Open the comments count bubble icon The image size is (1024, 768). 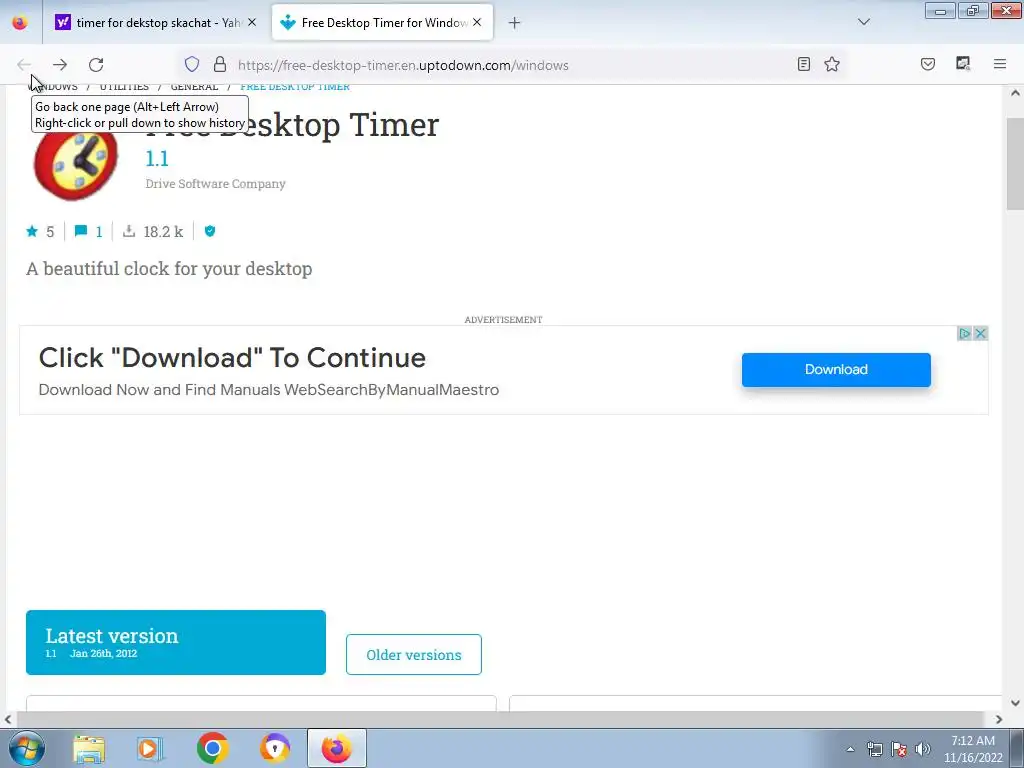(81, 231)
